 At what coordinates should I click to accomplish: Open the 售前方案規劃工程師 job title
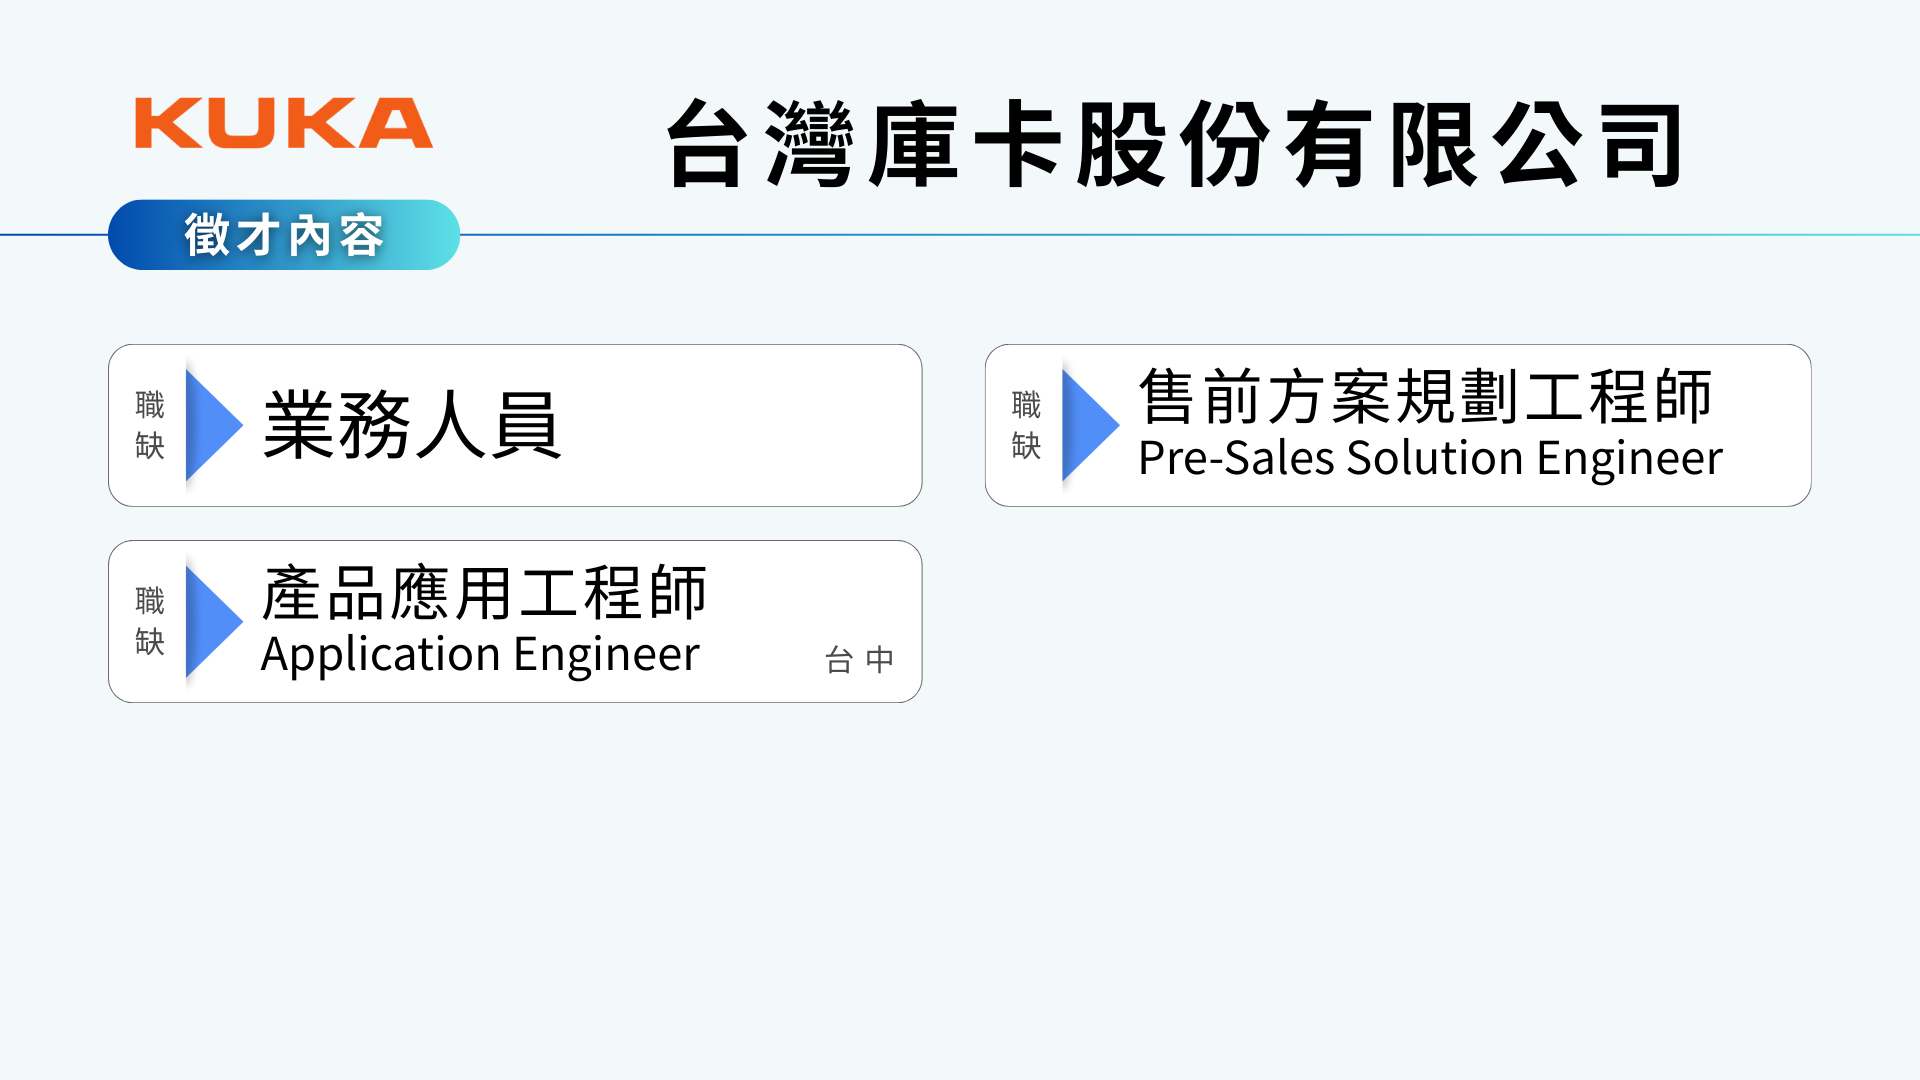(x=1425, y=397)
